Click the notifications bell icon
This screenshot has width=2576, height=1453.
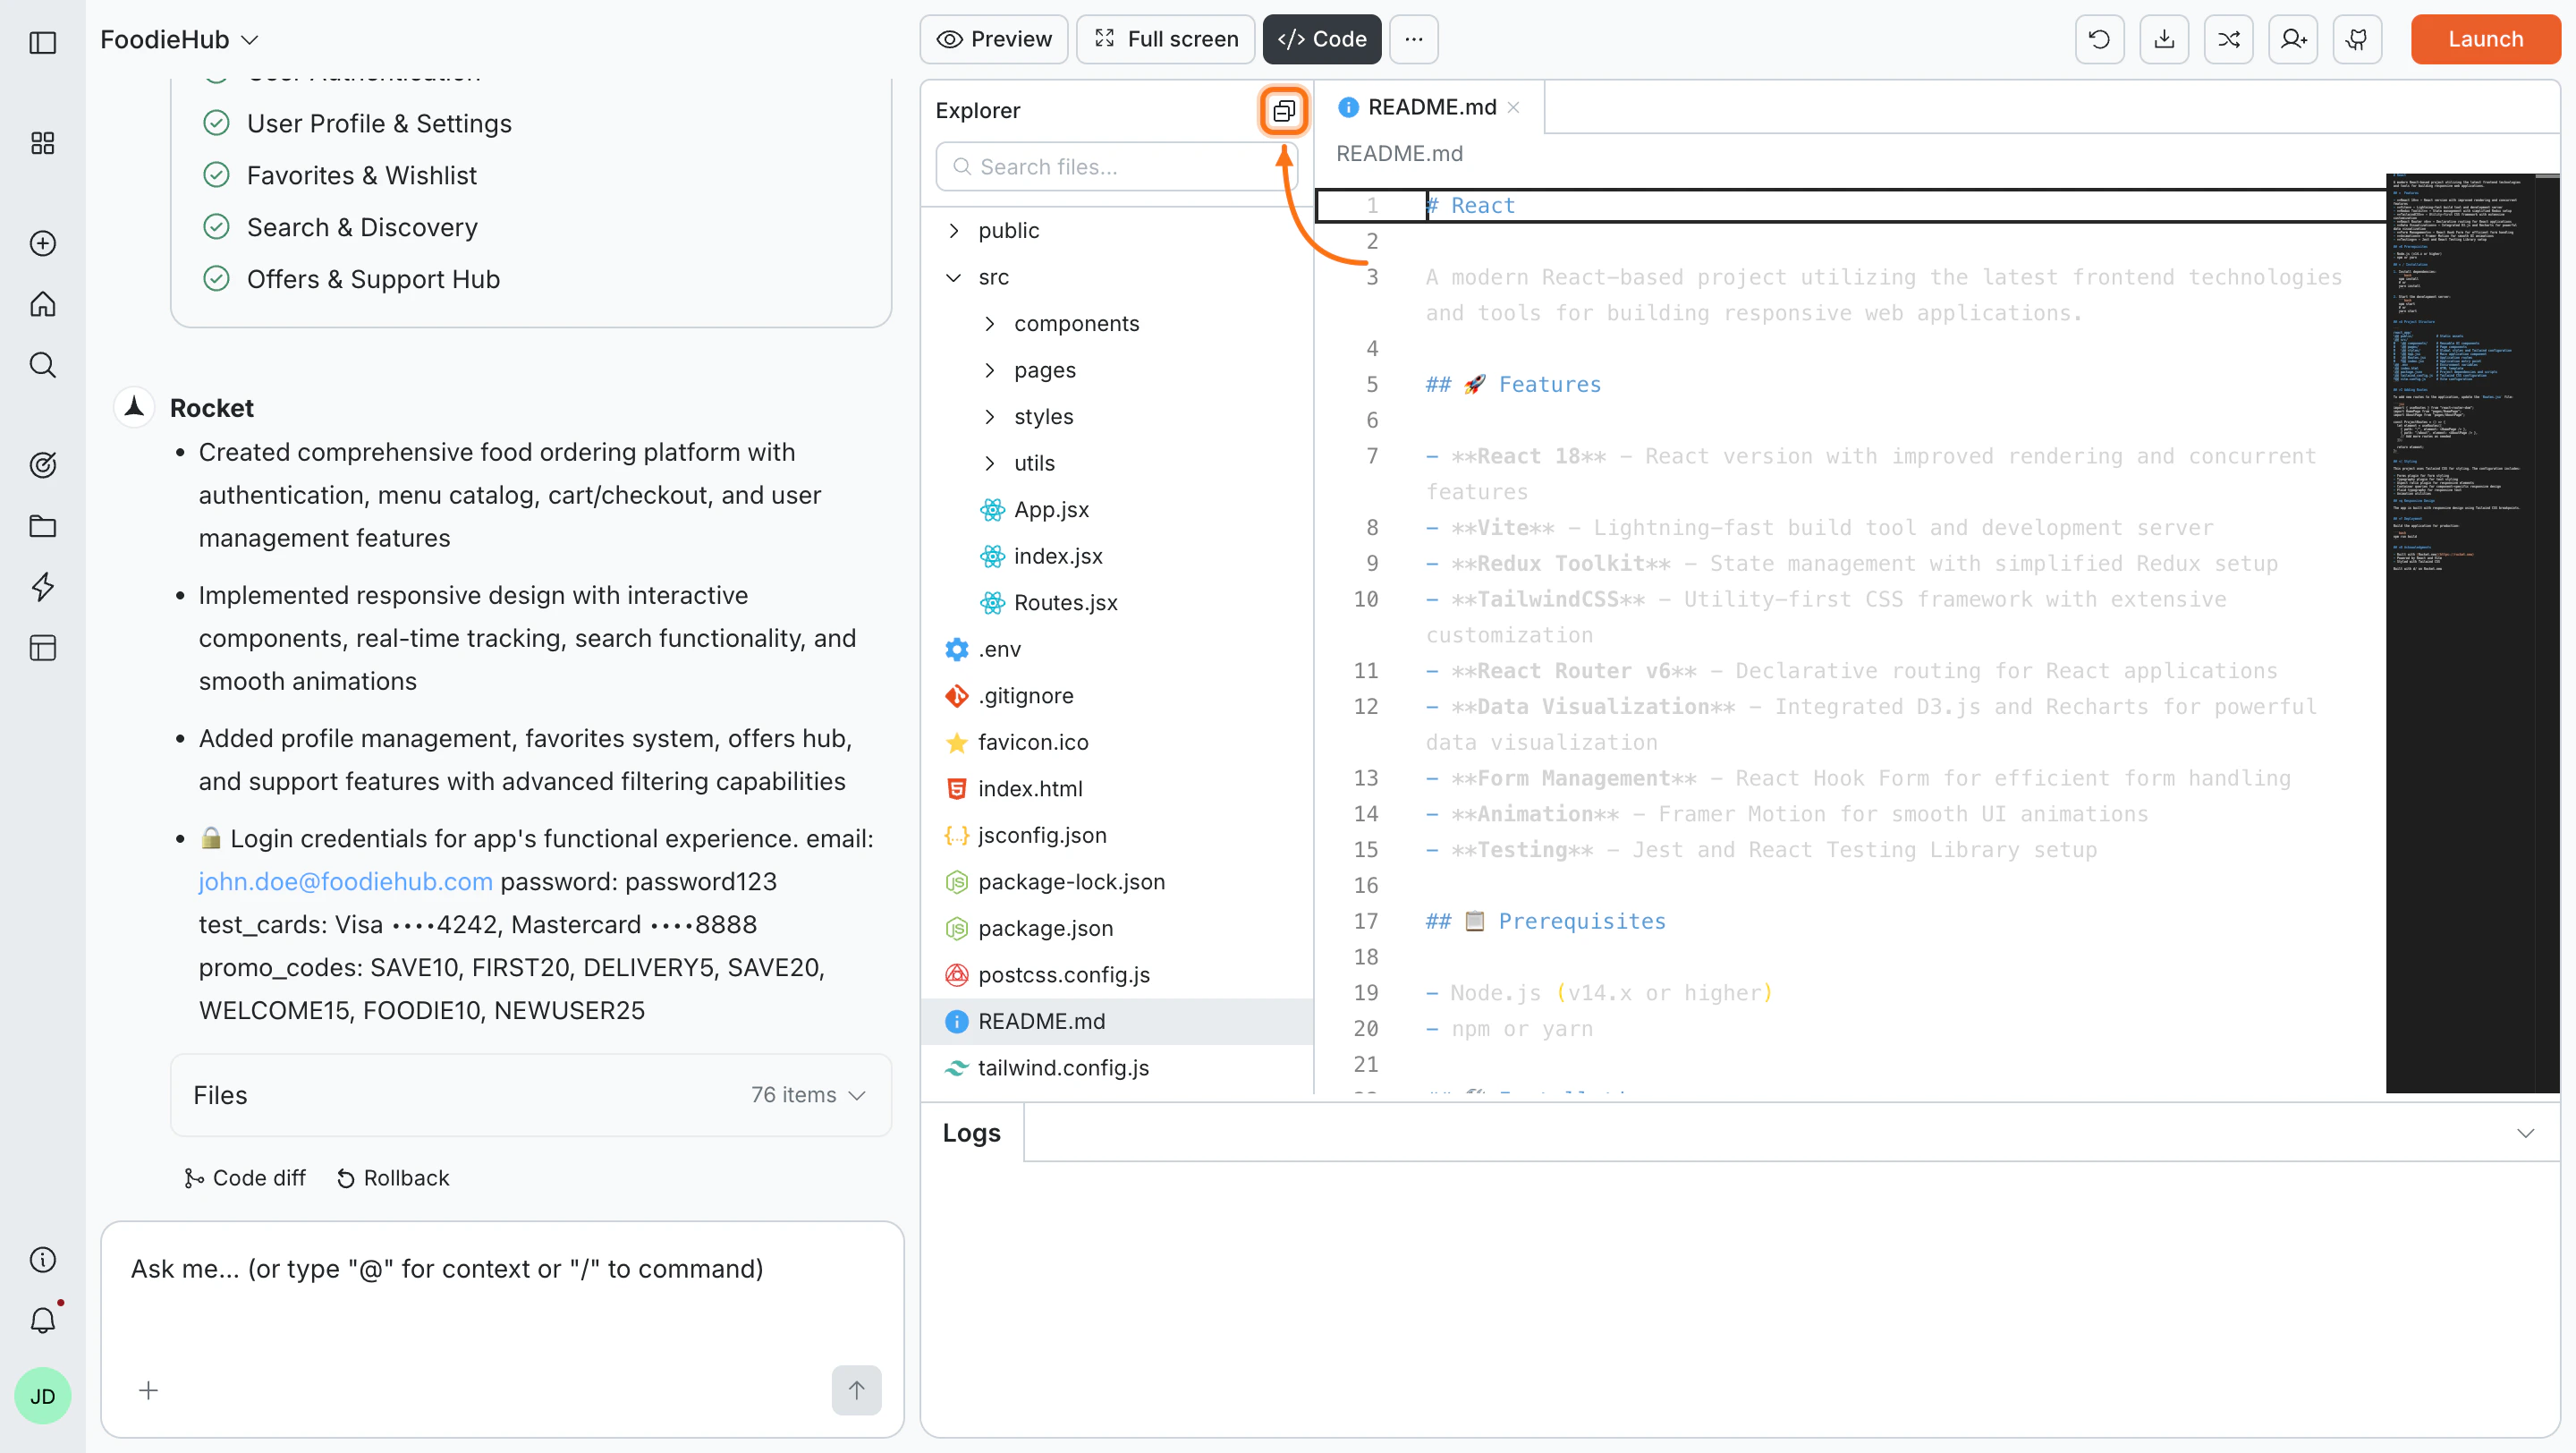point(42,1320)
